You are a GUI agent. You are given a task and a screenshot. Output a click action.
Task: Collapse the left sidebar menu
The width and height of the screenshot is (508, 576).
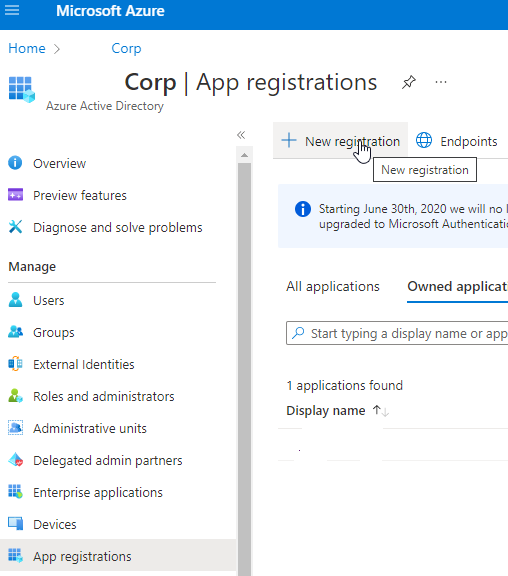click(x=241, y=135)
